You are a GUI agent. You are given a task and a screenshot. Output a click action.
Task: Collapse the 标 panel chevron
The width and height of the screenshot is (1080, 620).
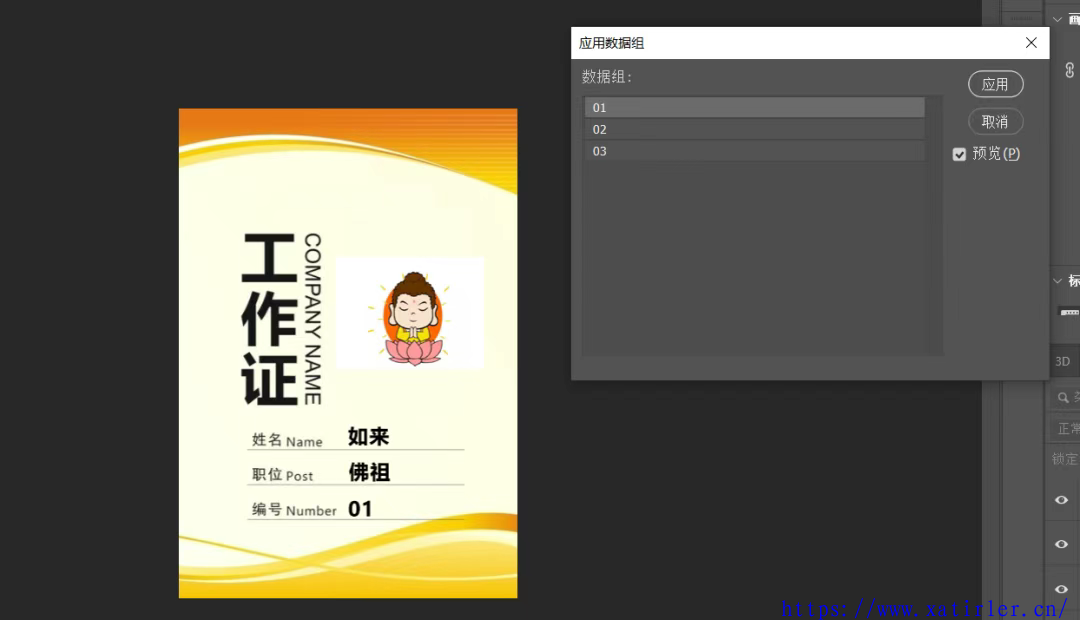pyautogui.click(x=1057, y=281)
